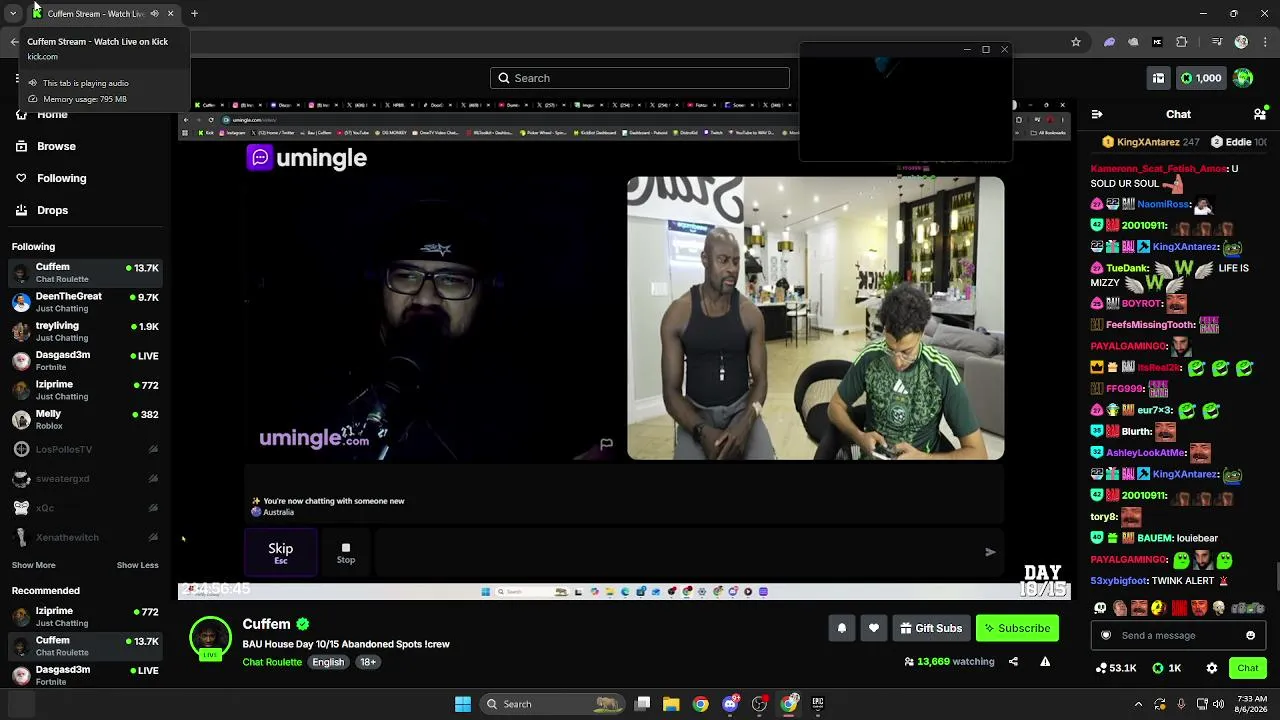This screenshot has height=720, width=1280.
Task: Open Chrome media controls icon
Action: (x=1216, y=42)
